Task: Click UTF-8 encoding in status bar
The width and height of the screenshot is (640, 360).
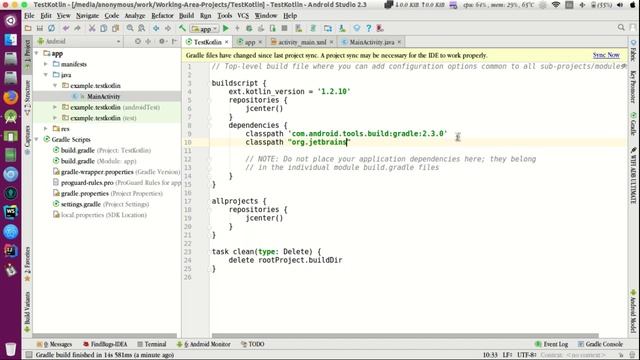Action: pos(527,355)
